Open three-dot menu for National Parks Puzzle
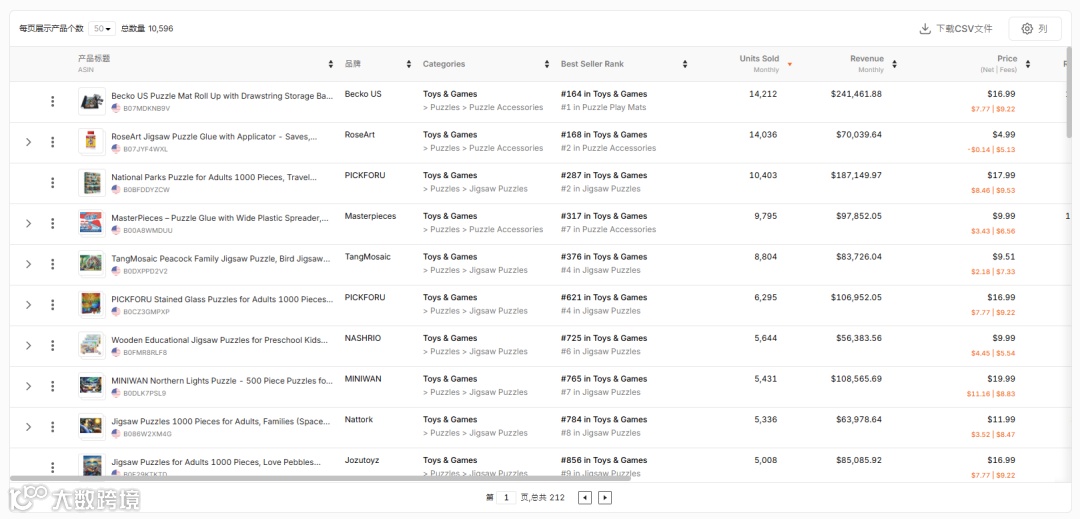 52,182
